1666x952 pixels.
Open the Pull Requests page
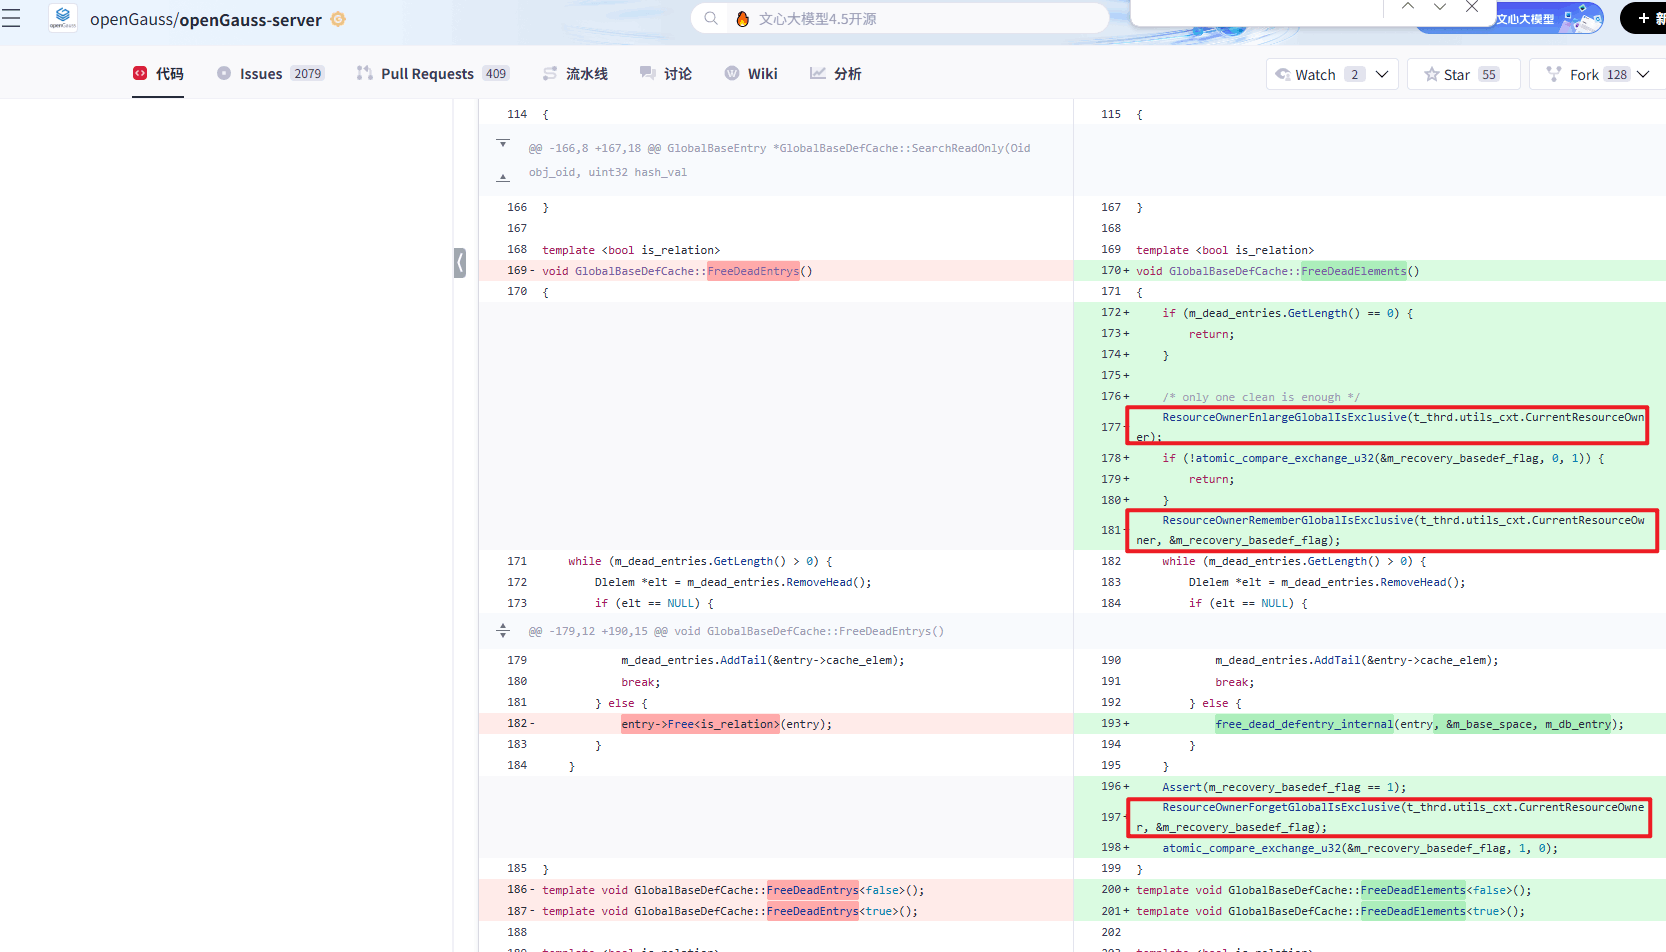[427, 73]
